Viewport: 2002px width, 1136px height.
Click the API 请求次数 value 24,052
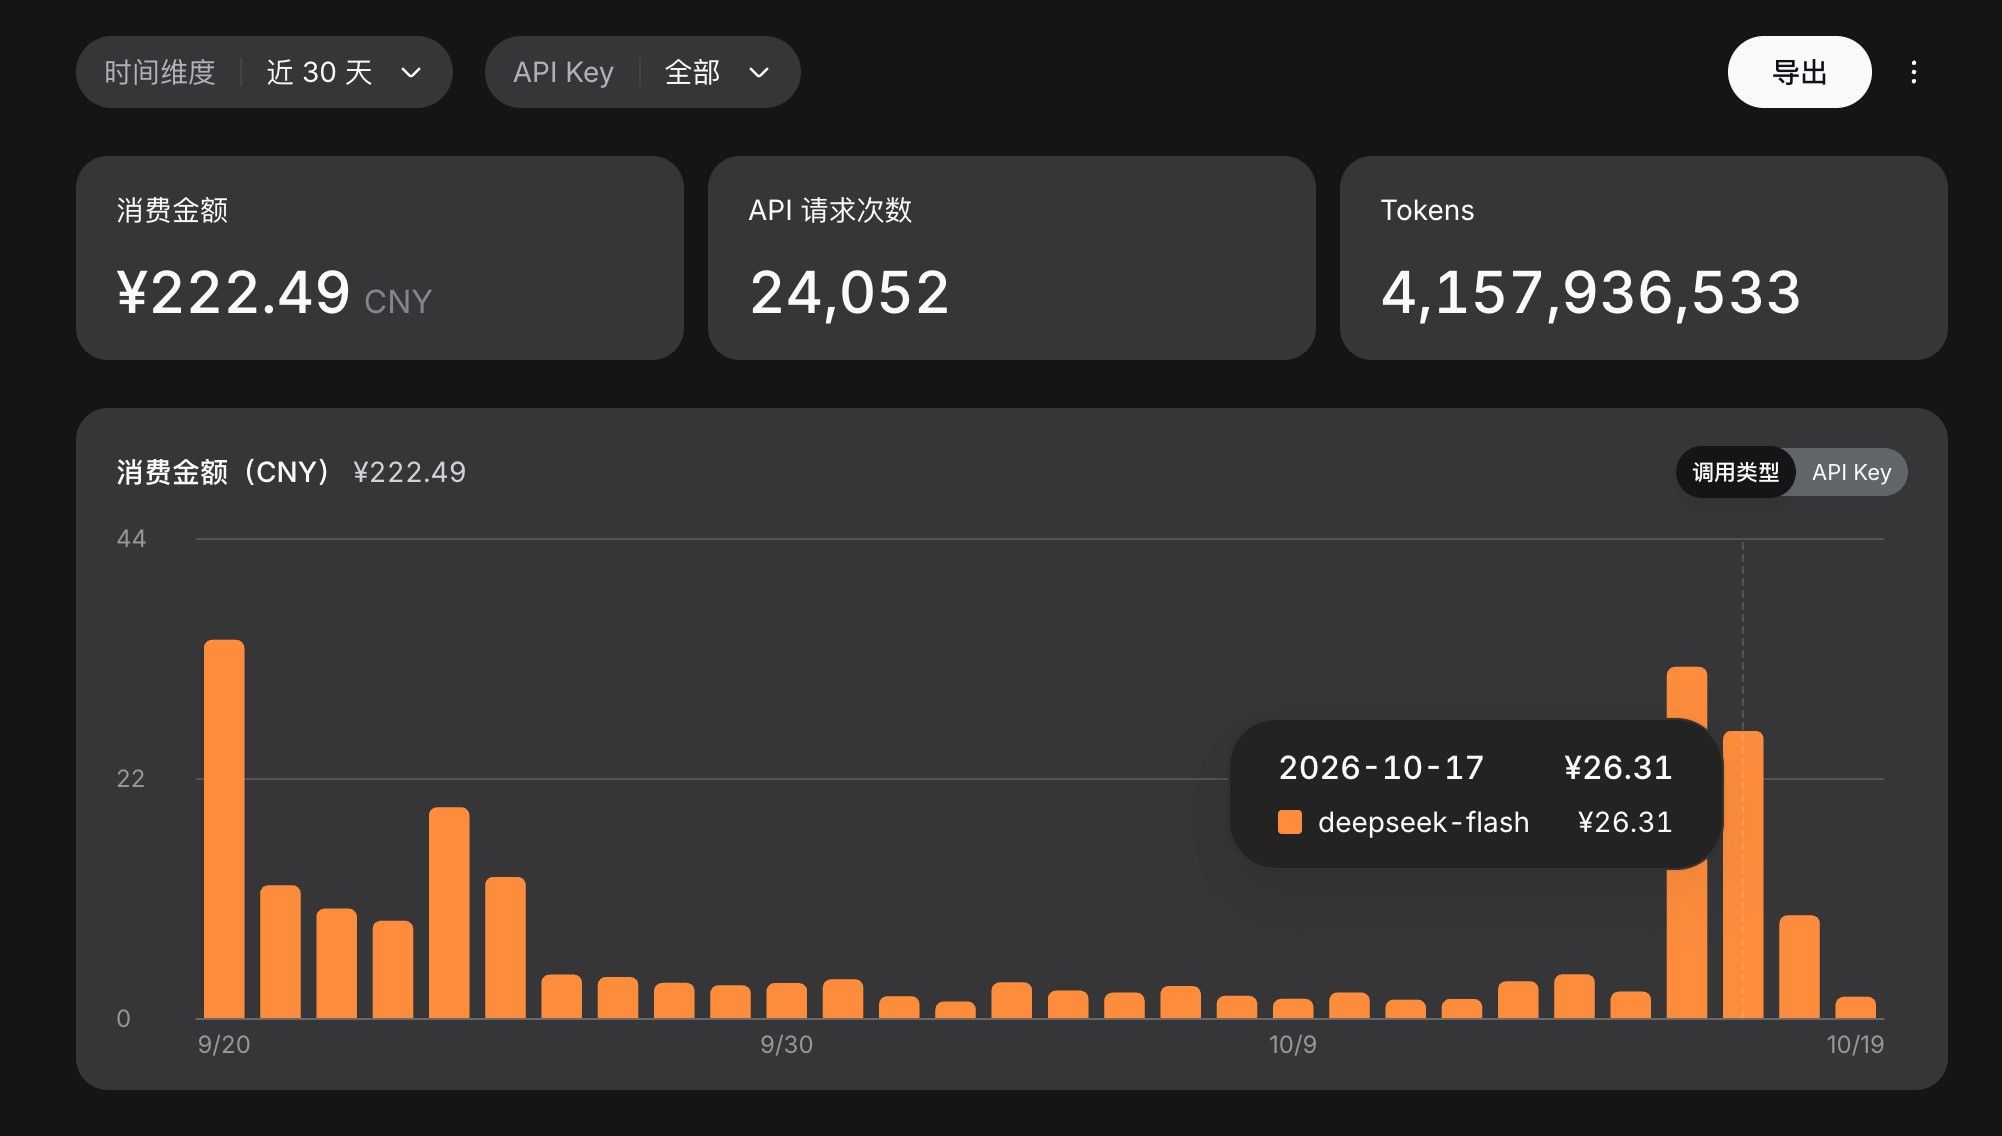(x=849, y=293)
